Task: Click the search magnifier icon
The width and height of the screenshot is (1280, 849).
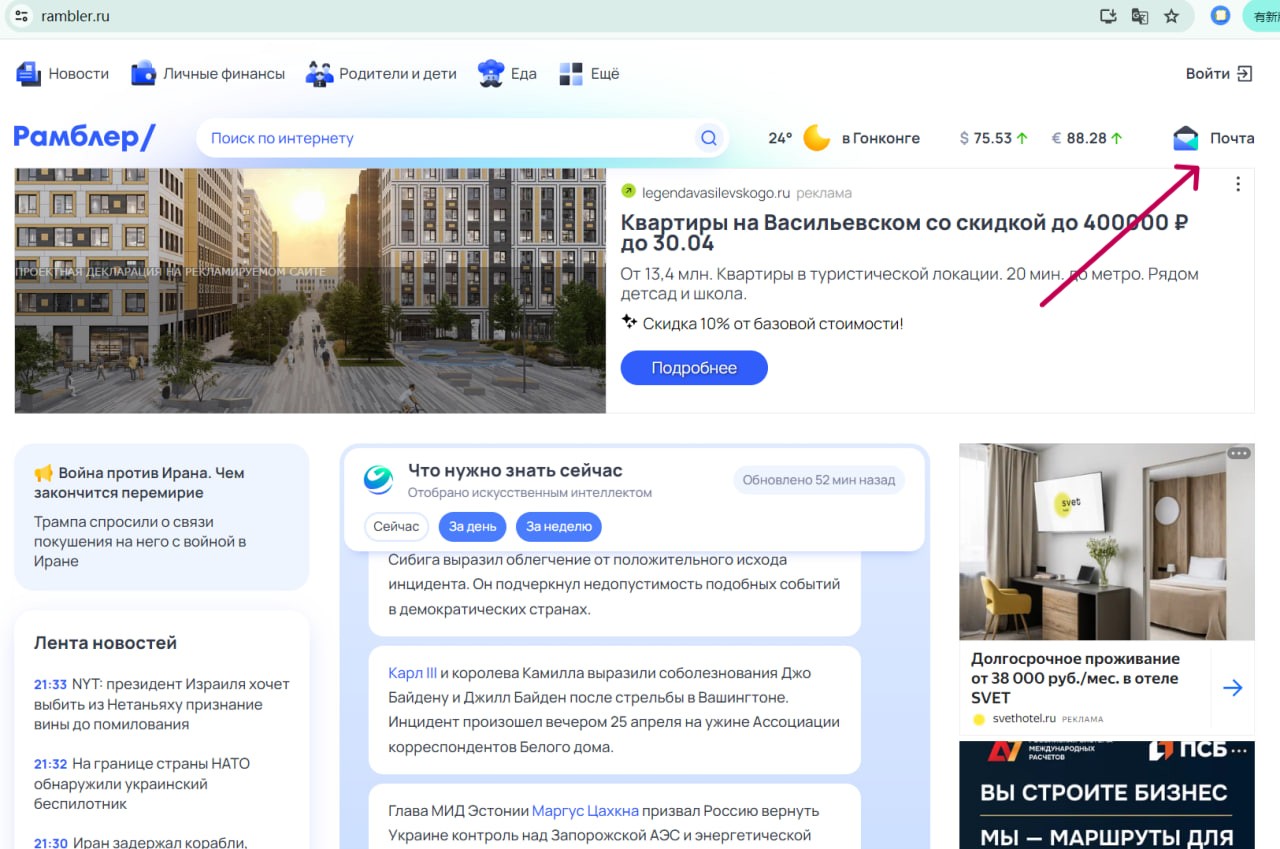Action: 709,138
